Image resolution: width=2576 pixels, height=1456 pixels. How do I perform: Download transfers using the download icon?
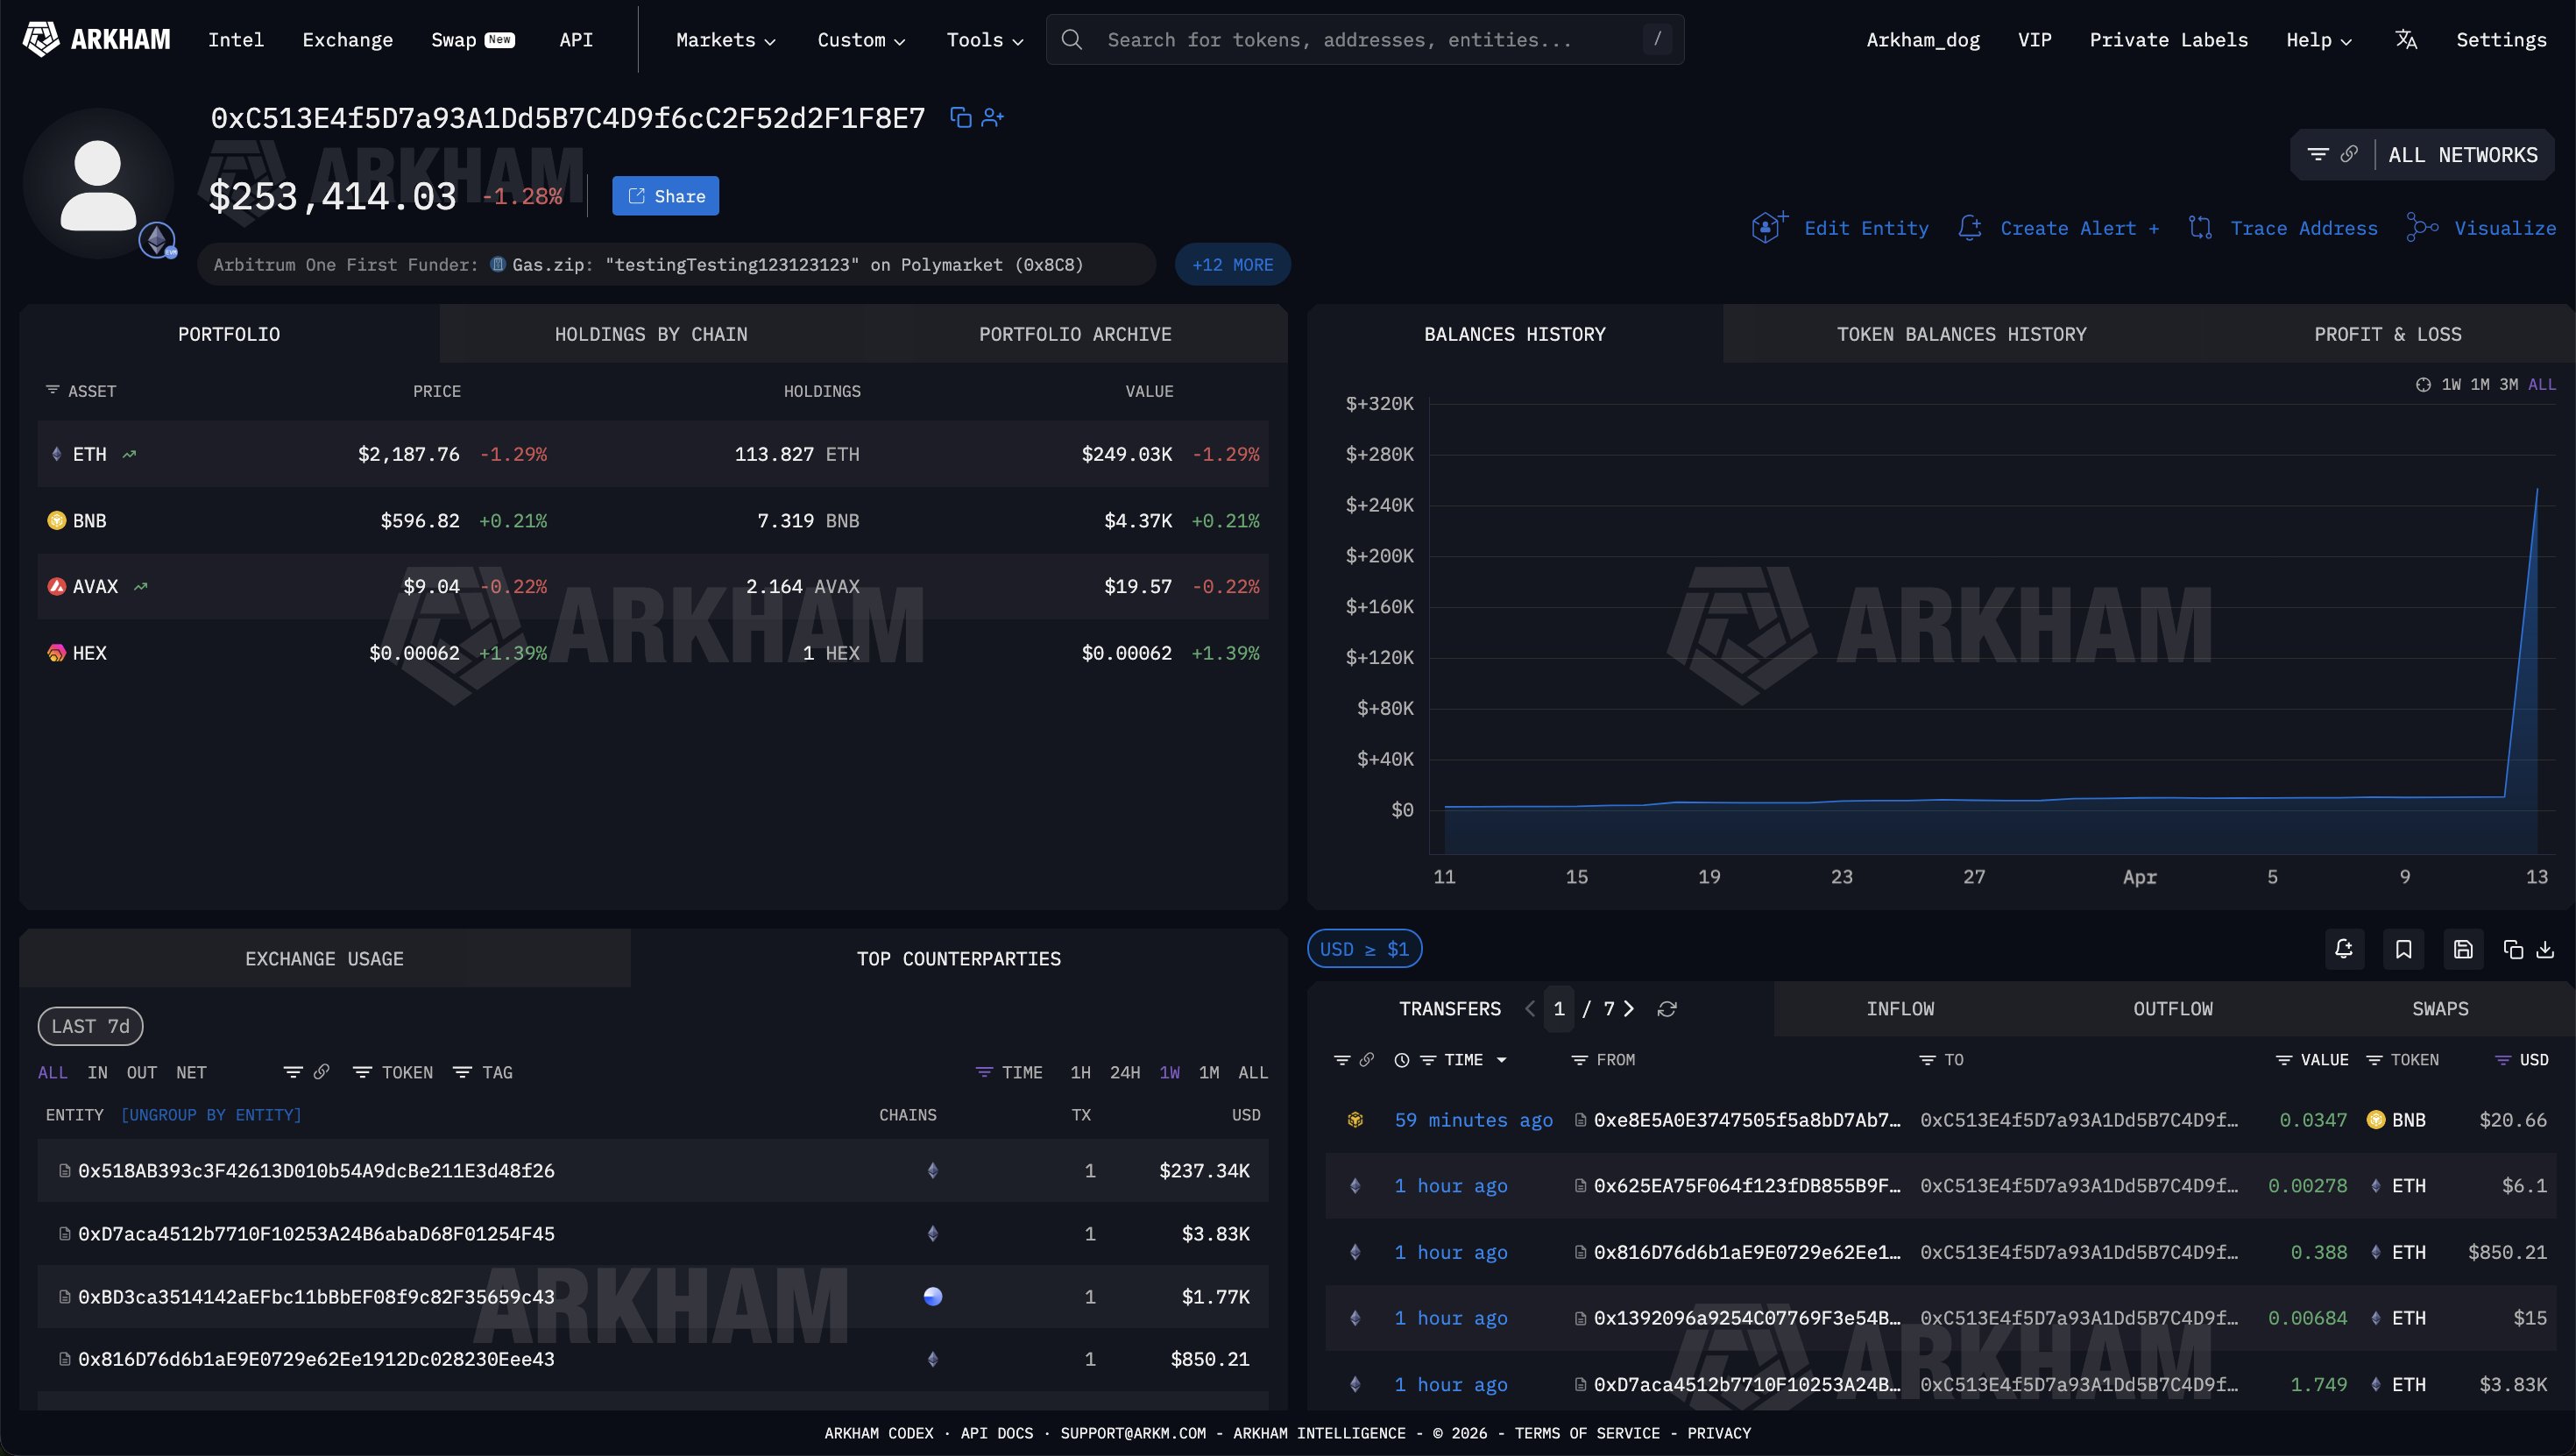2545,949
